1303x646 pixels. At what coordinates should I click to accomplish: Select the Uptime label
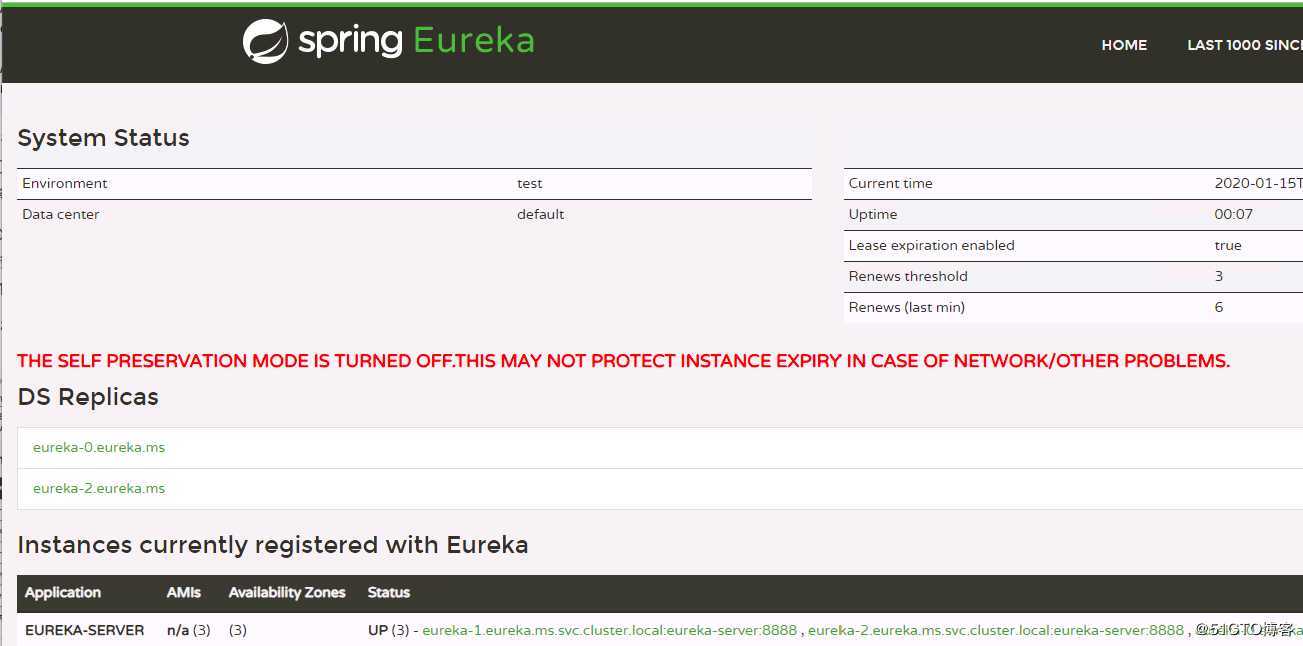pos(873,214)
